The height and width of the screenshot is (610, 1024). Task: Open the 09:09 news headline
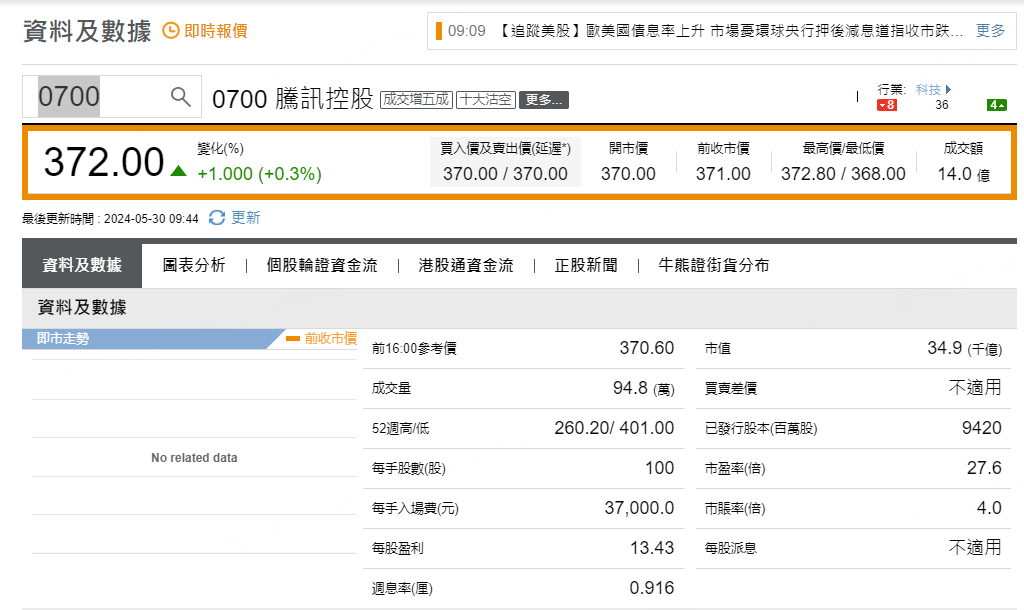(x=730, y=31)
